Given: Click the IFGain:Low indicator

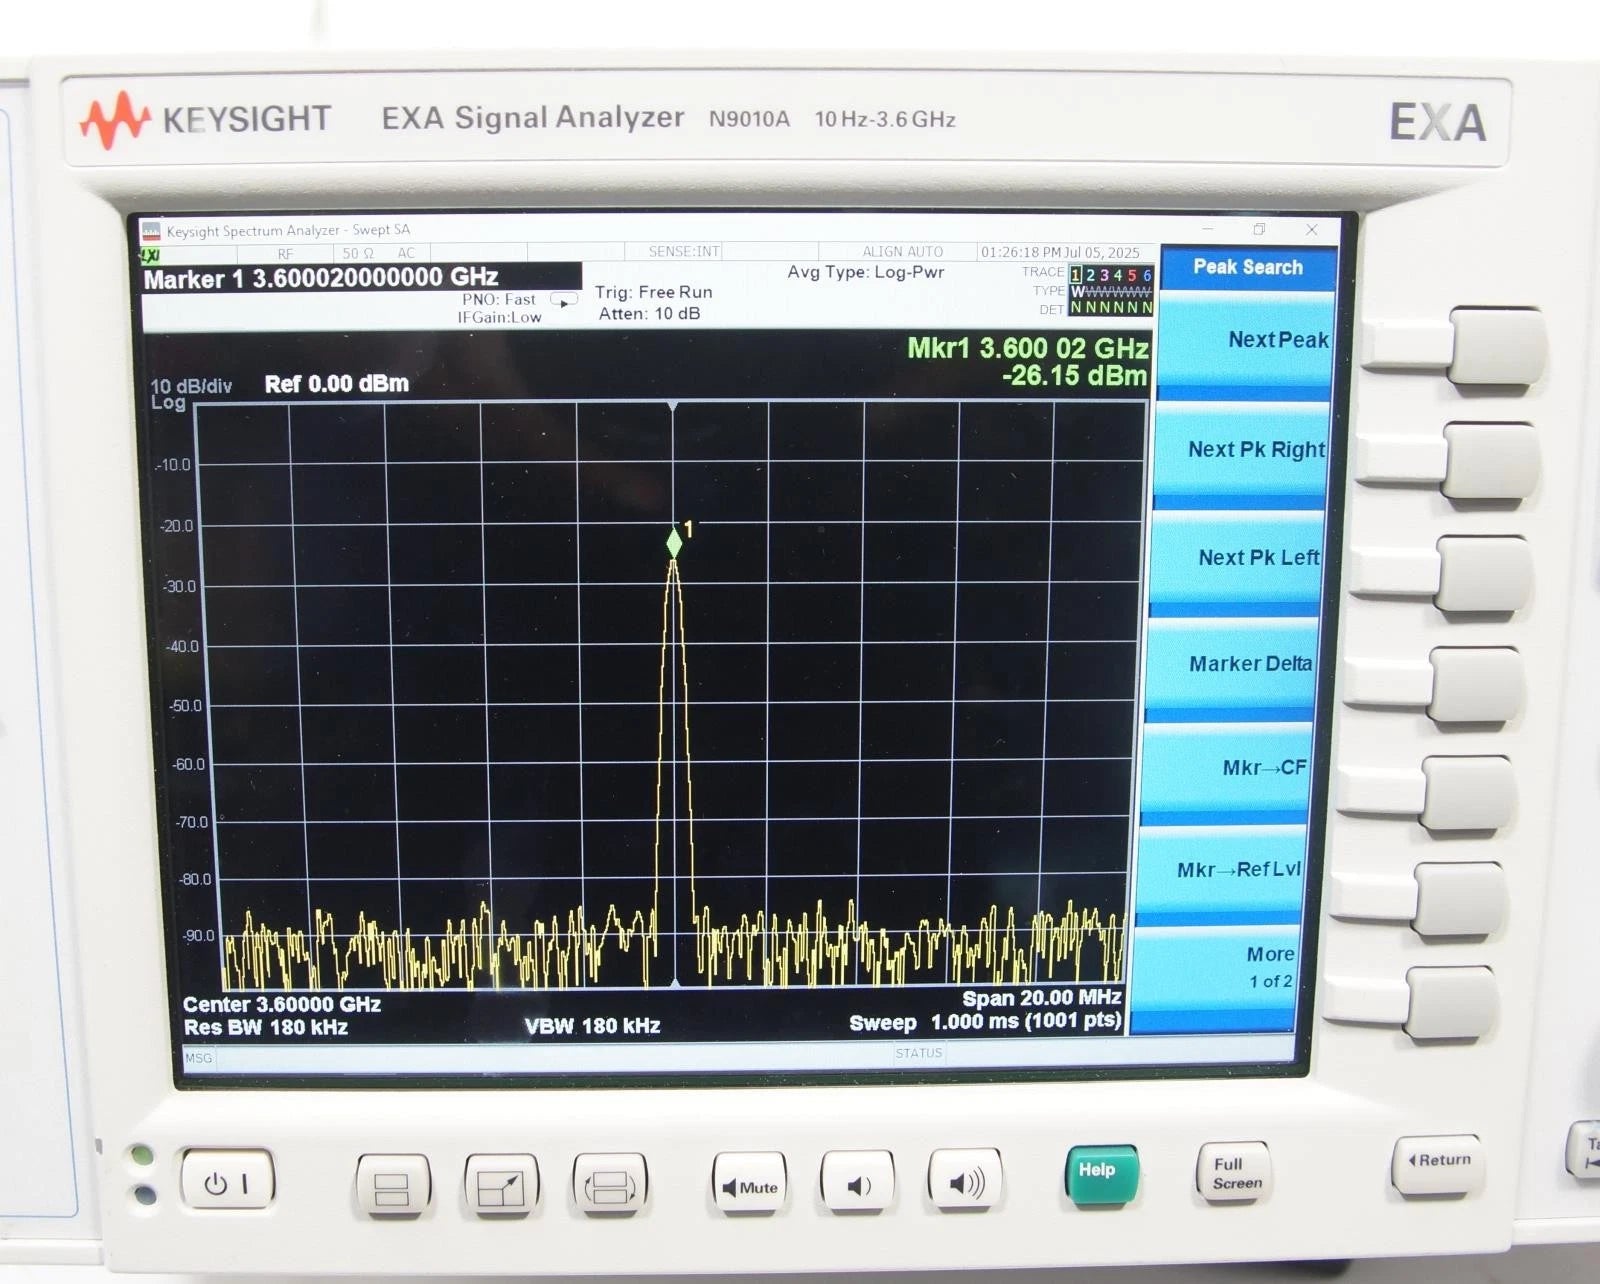Looking at the screenshot, I should (499, 317).
